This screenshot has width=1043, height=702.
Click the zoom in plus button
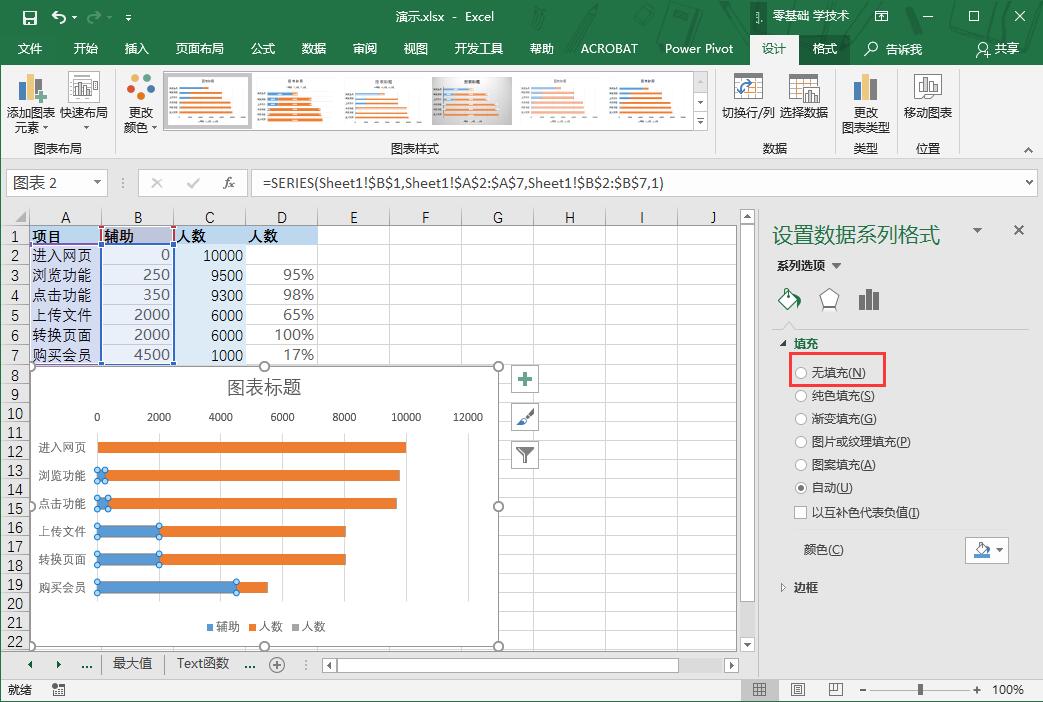coord(976,690)
